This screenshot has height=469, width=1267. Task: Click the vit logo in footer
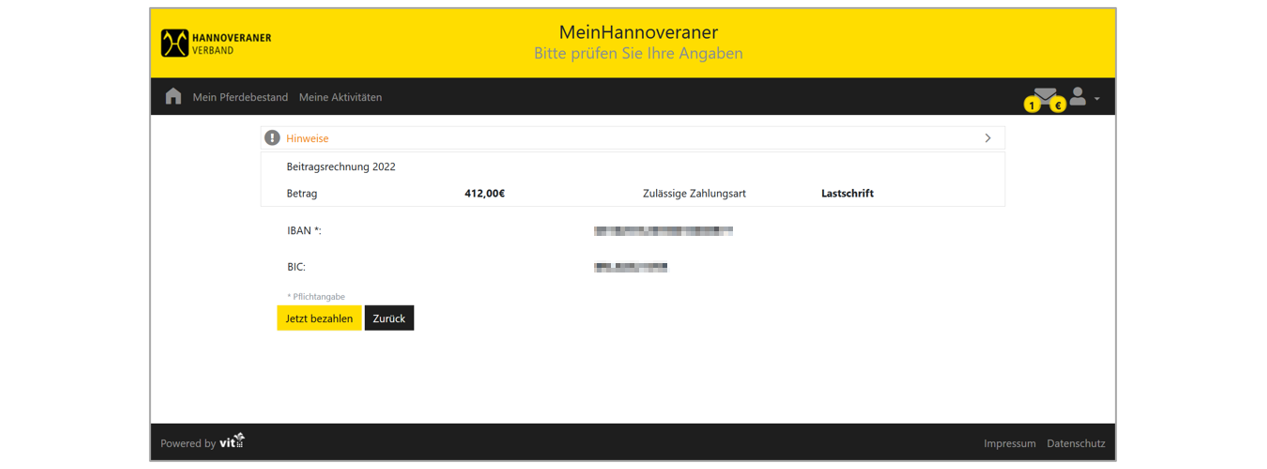click(232, 441)
